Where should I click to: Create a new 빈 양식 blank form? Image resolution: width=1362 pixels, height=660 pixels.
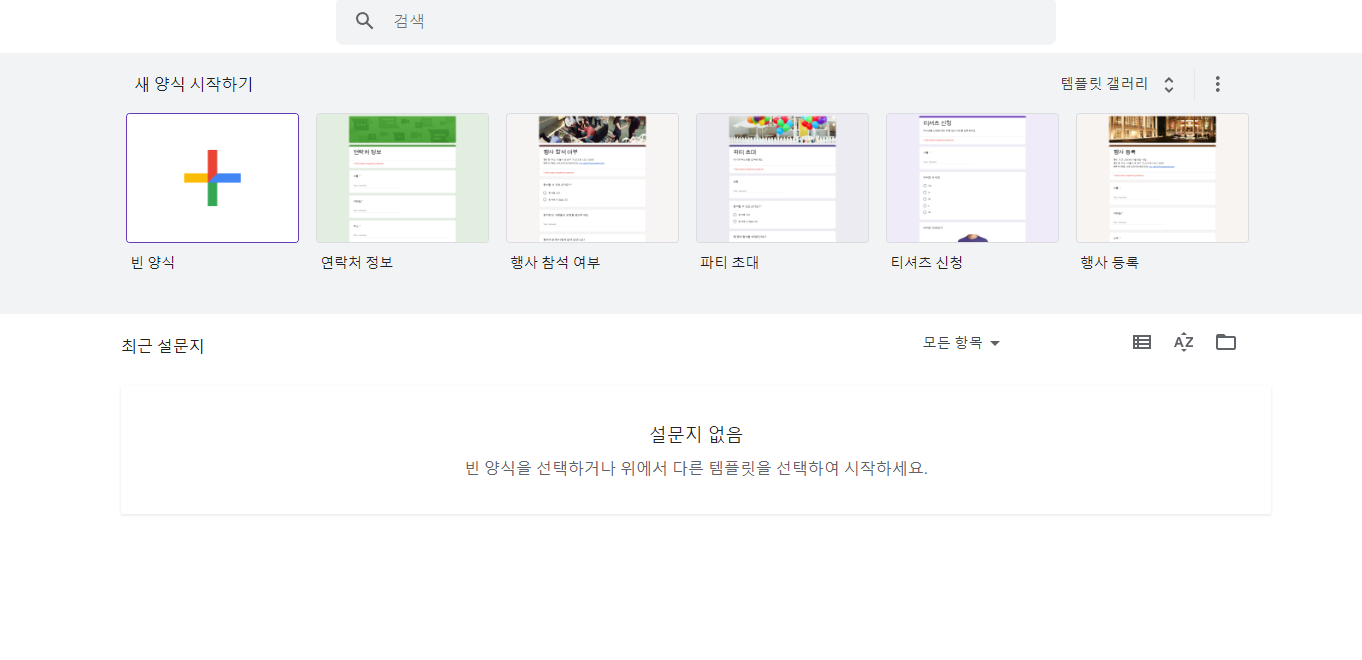(x=212, y=178)
